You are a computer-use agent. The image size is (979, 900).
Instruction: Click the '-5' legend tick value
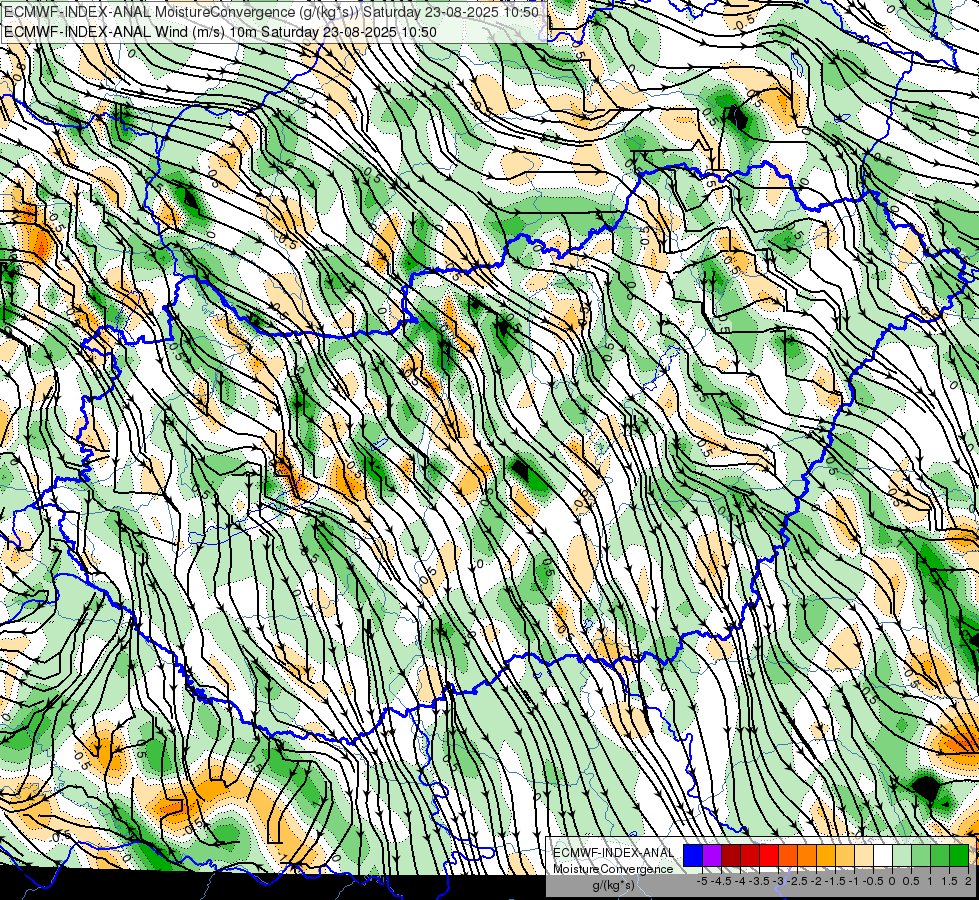702,881
